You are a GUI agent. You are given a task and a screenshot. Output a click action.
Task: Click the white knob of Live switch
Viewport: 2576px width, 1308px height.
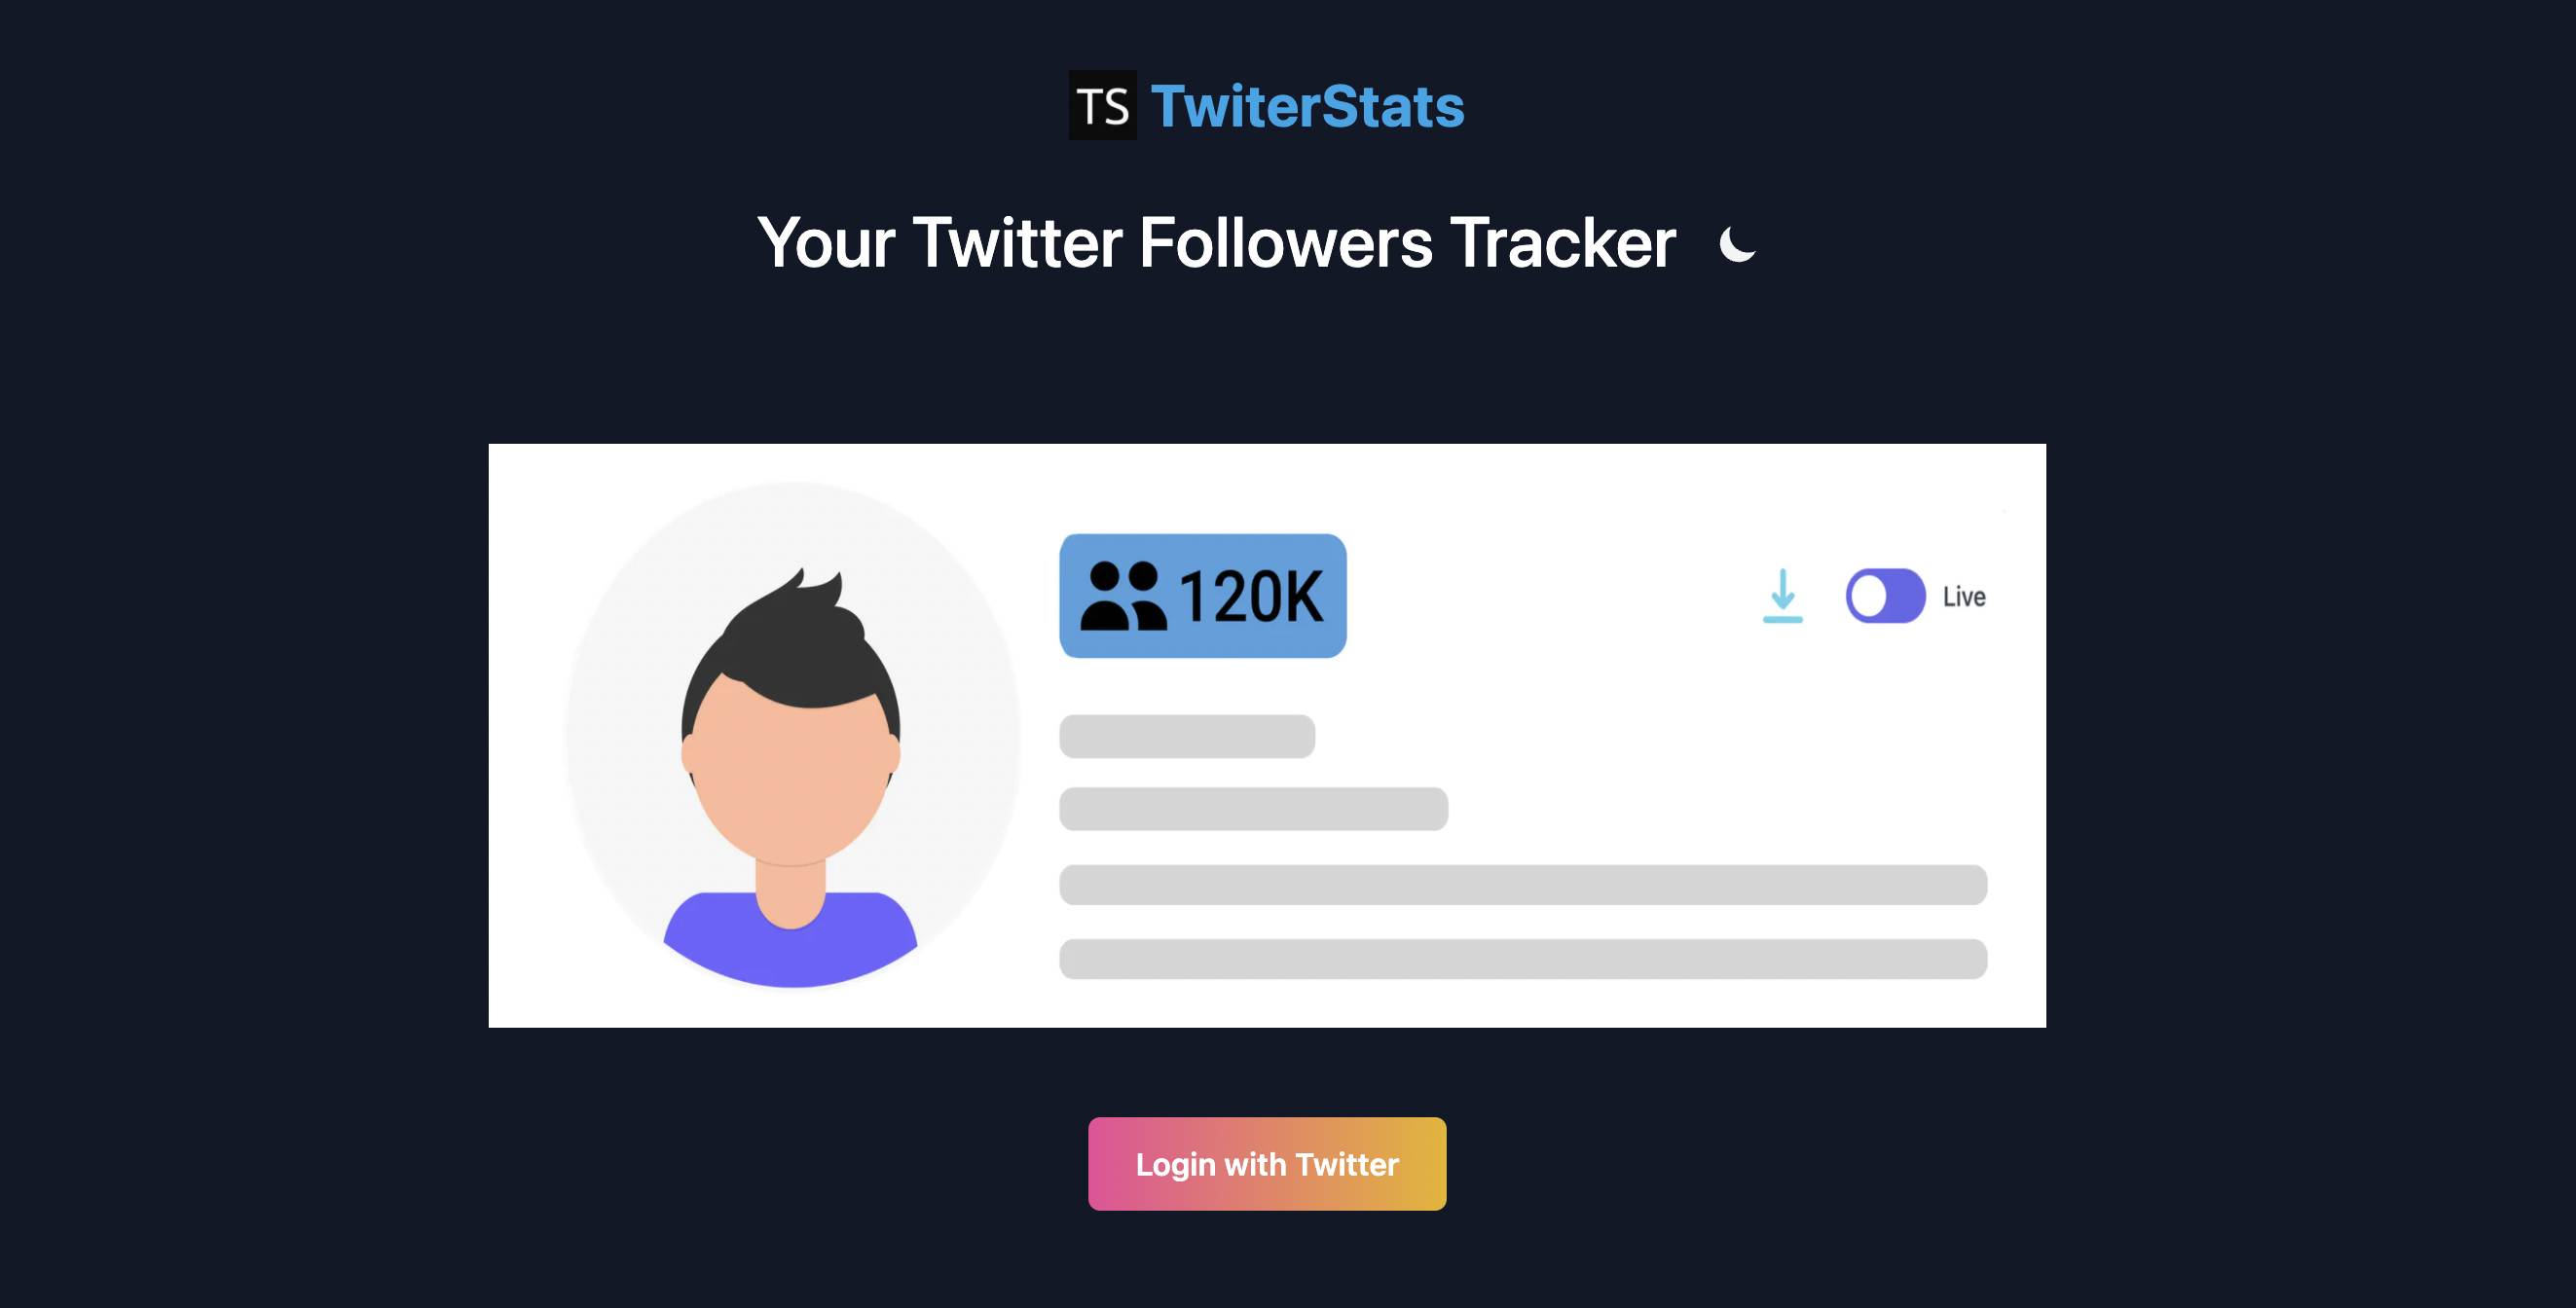(1868, 596)
